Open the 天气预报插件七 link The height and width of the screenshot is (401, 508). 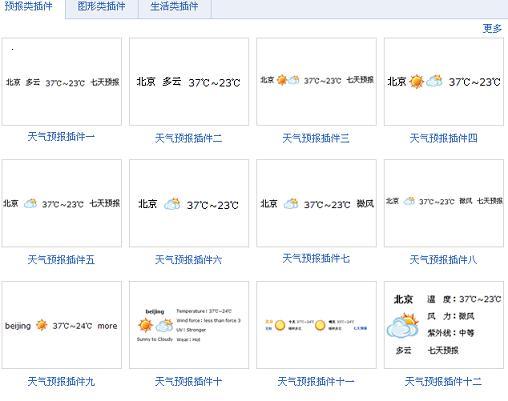pyautogui.click(x=316, y=258)
